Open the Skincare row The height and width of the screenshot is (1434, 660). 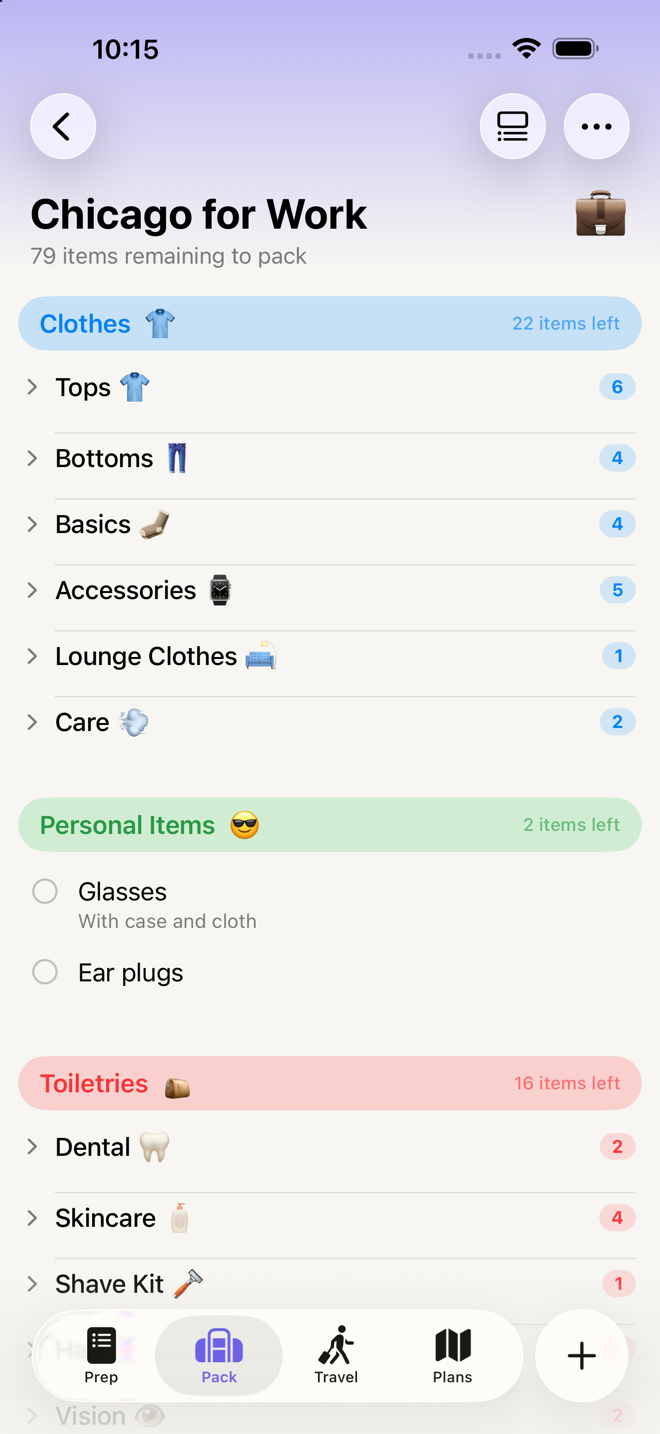[x=330, y=1218]
